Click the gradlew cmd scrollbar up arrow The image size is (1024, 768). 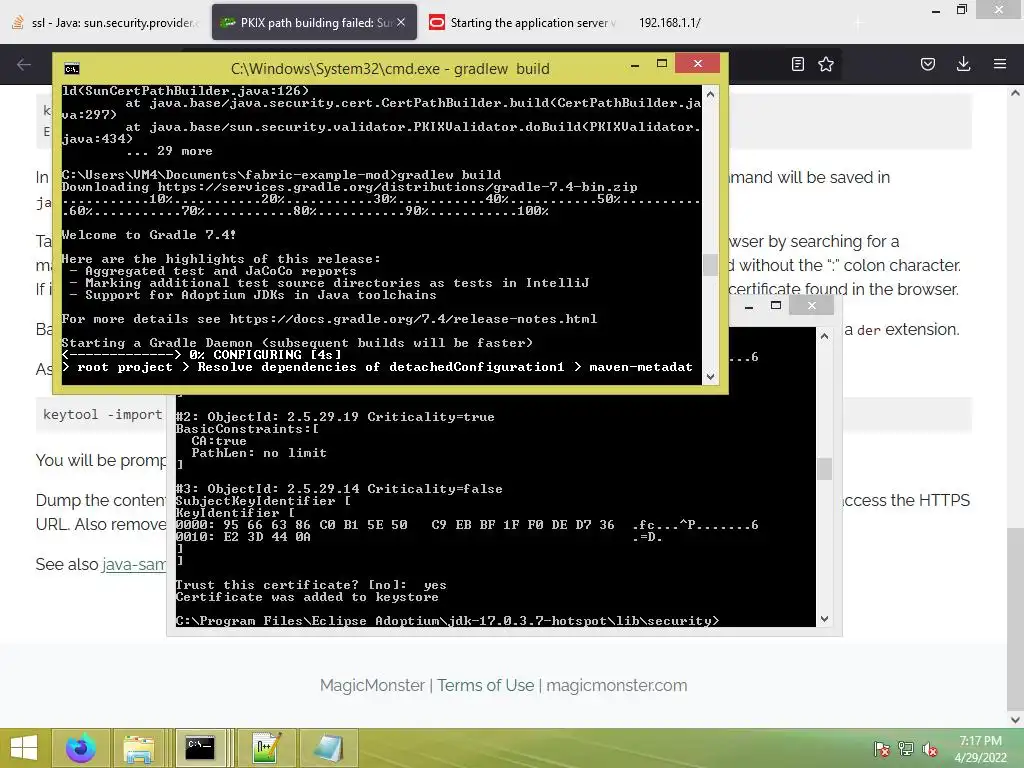(x=711, y=95)
